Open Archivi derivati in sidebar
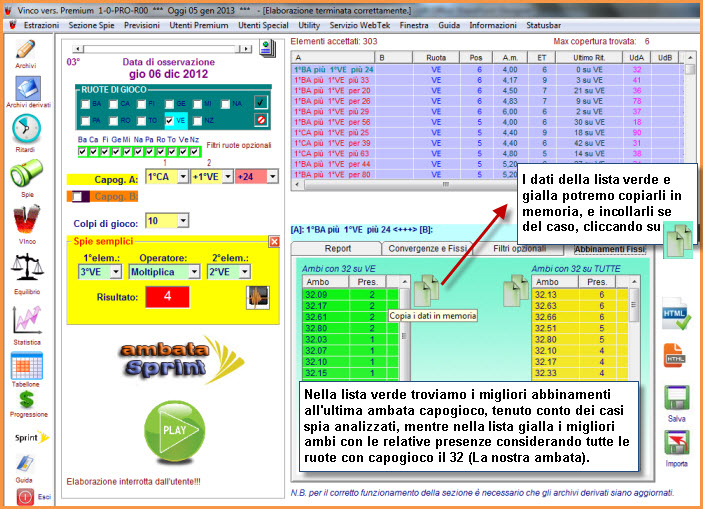 pyautogui.click(x=28, y=88)
